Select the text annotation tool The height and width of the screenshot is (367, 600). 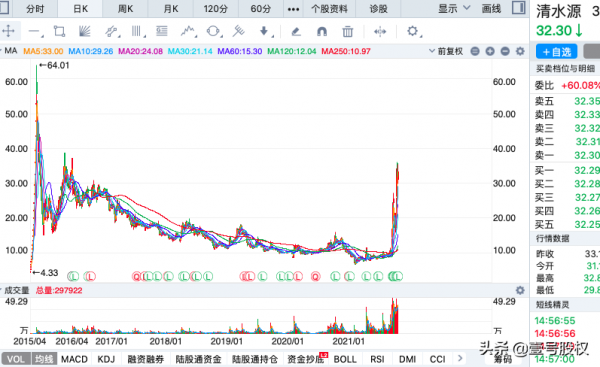pos(162,31)
